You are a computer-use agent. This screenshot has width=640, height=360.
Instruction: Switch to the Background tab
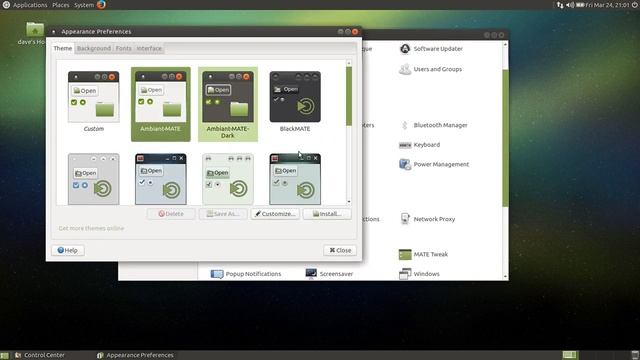[x=94, y=48]
